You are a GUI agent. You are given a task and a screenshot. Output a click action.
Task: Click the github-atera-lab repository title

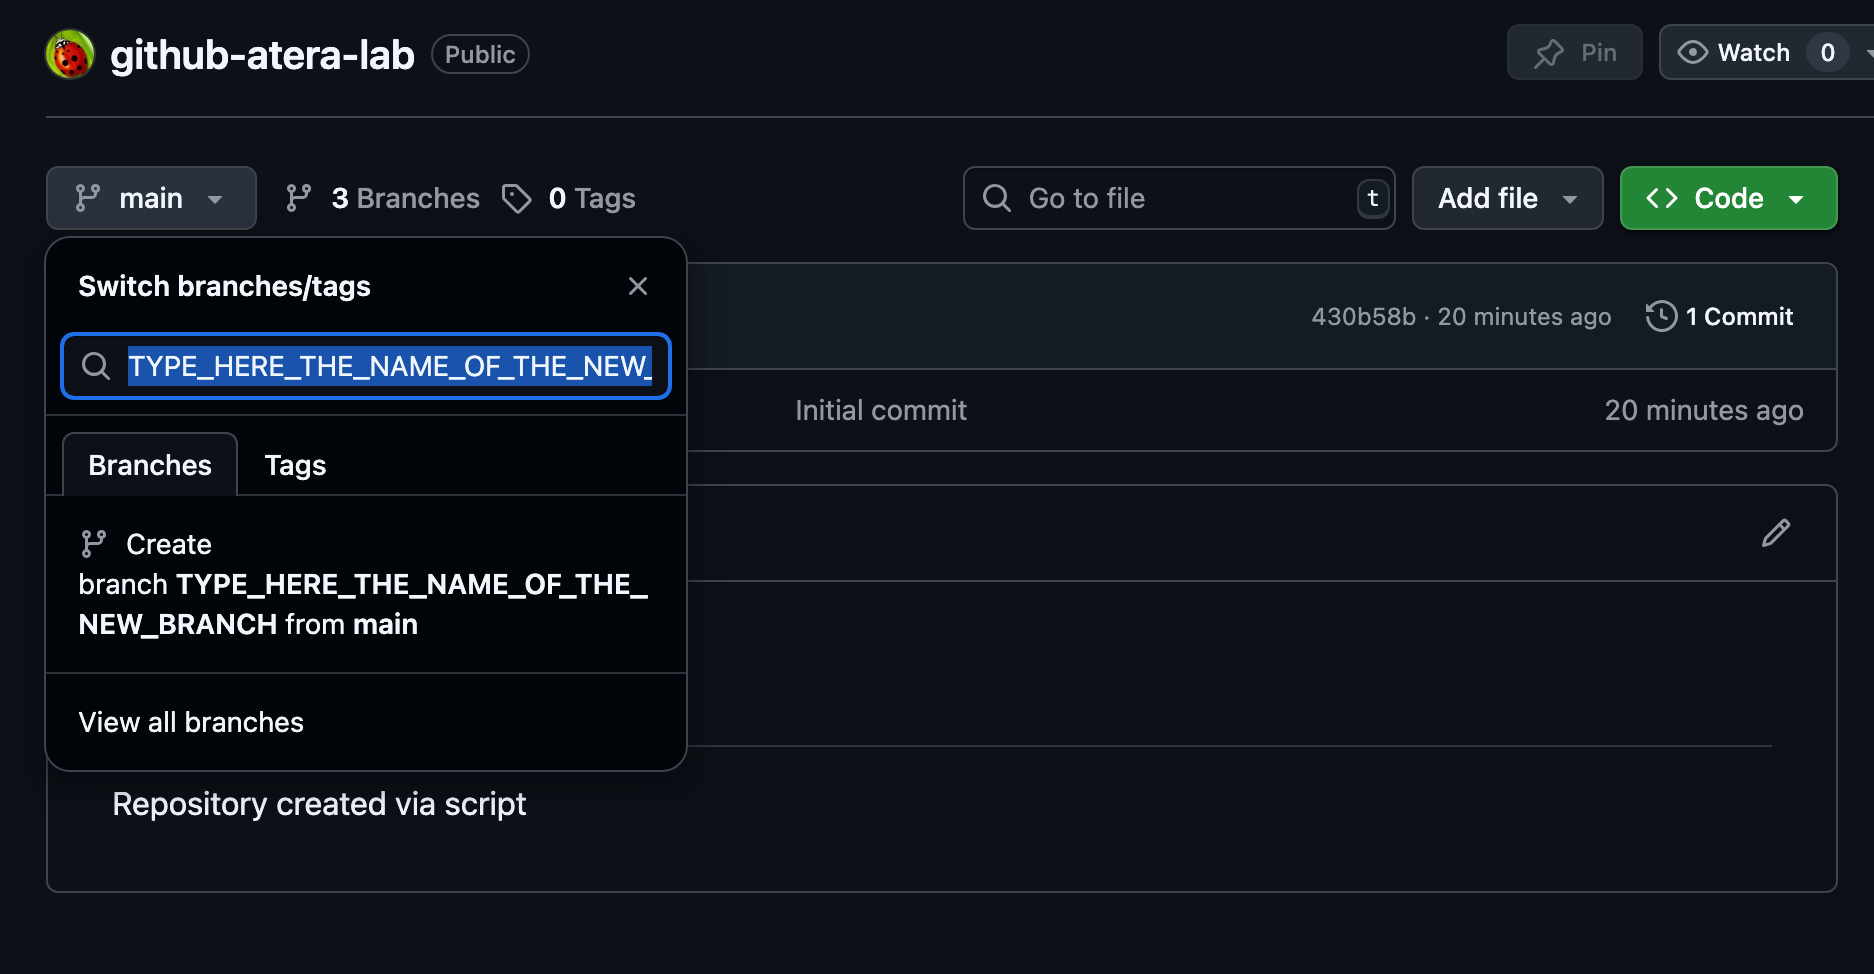pyautogui.click(x=262, y=55)
